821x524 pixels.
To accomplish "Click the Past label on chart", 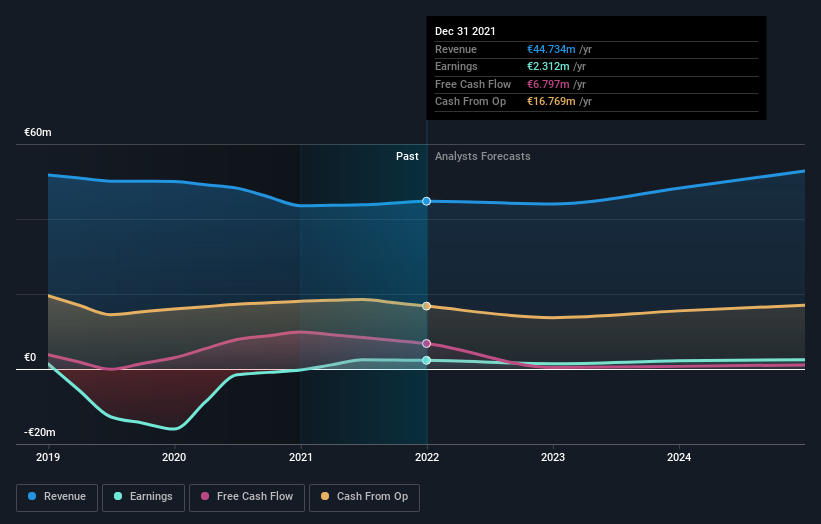I will (407, 157).
